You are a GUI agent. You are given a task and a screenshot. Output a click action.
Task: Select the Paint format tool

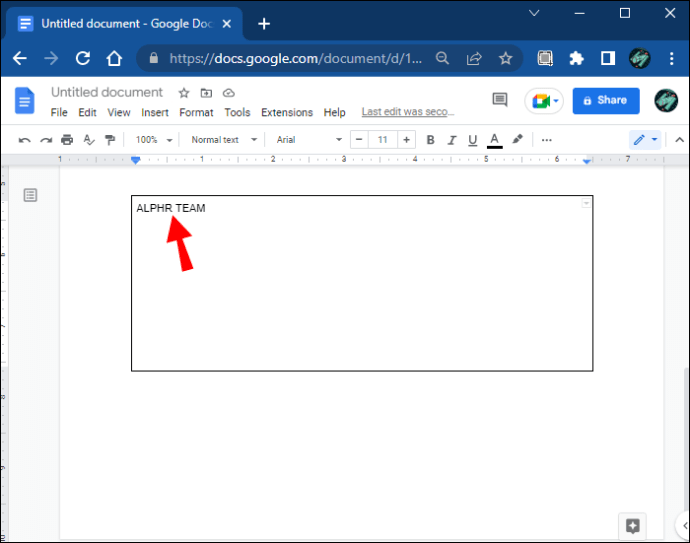110,140
